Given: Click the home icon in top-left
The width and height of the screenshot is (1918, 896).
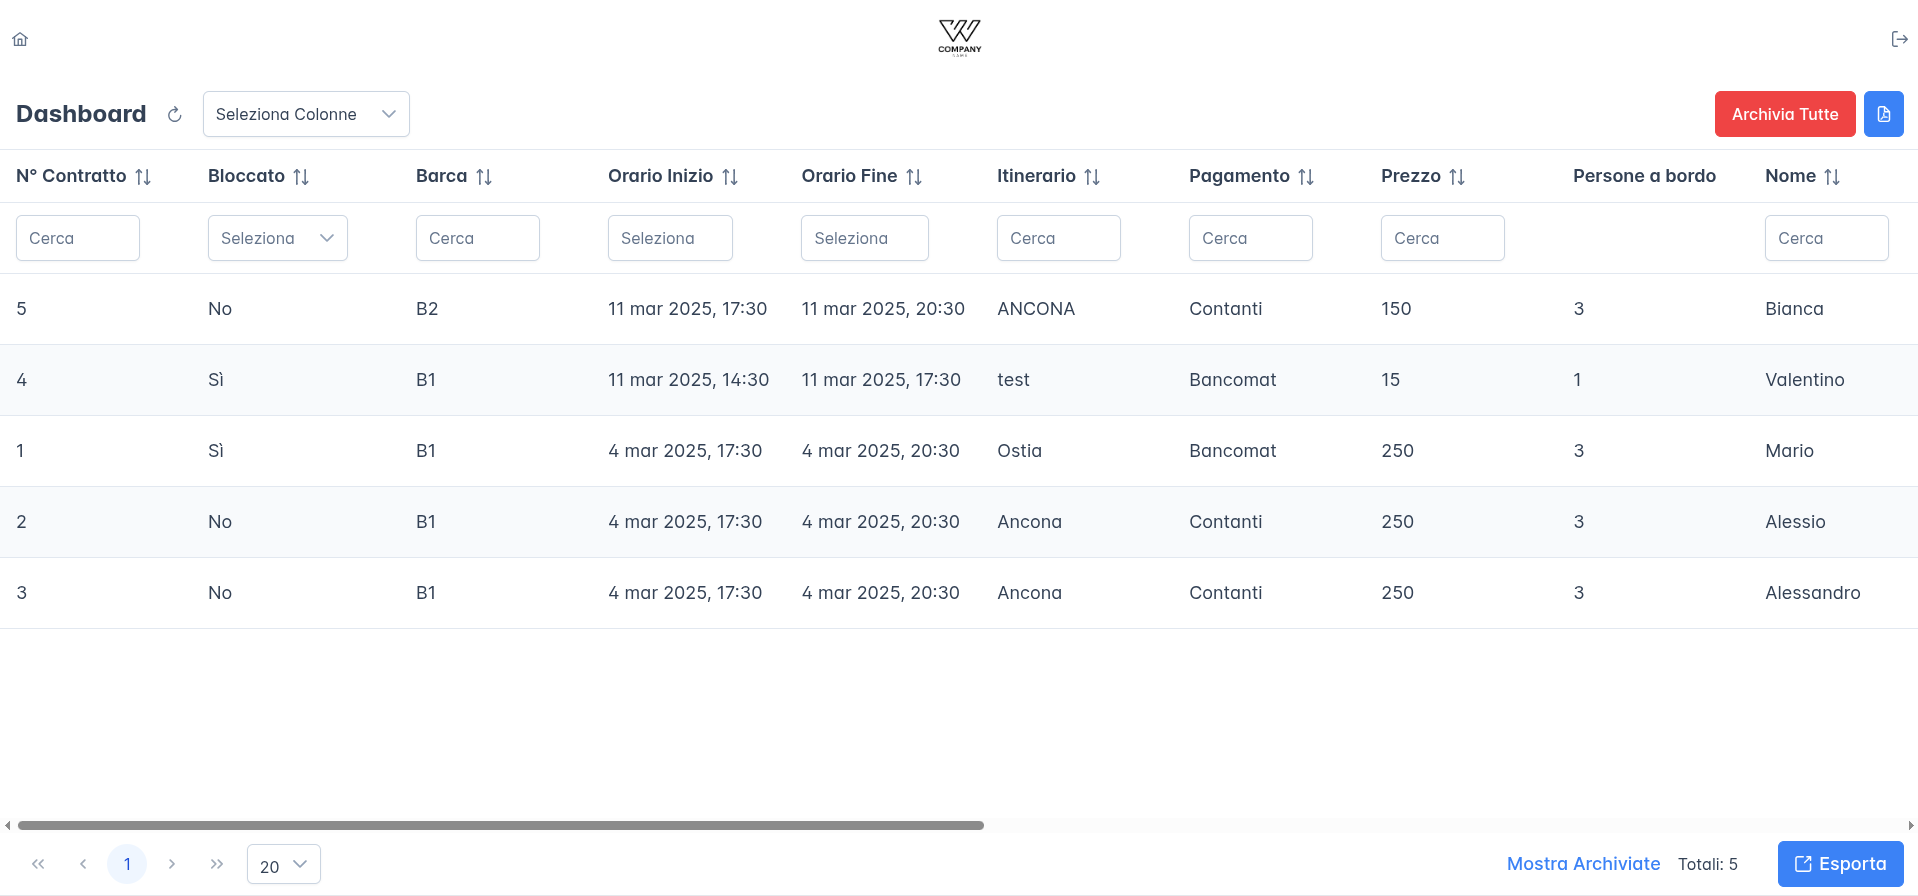Looking at the screenshot, I should [20, 40].
